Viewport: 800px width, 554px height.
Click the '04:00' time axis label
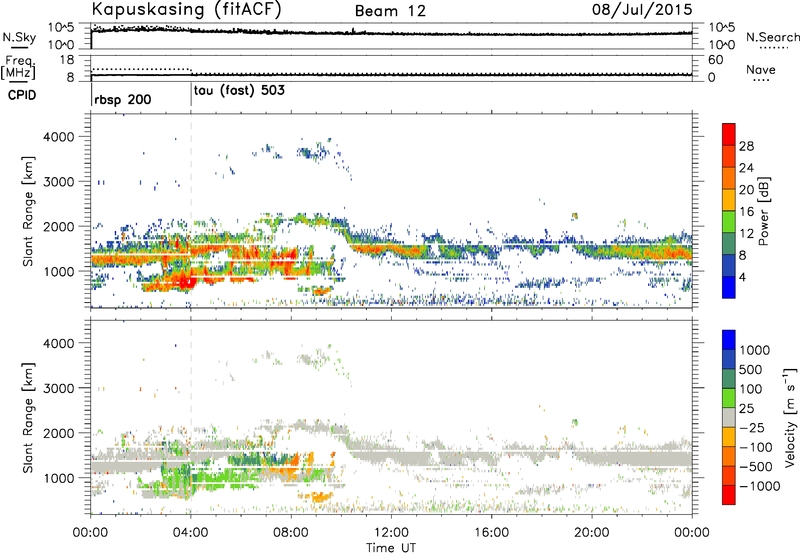[x=190, y=533]
